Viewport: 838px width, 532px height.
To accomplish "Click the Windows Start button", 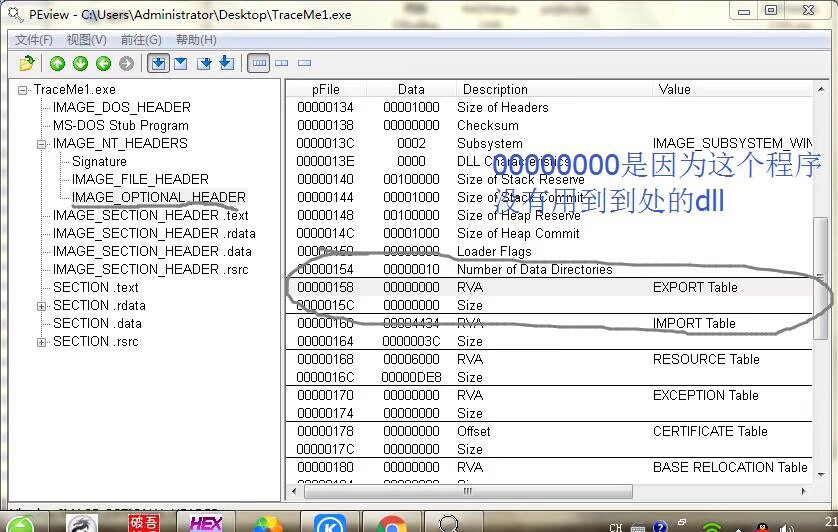I will (x=20, y=524).
